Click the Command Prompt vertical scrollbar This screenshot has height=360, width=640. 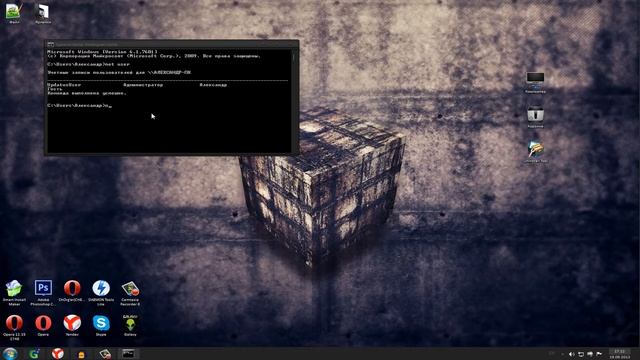pyautogui.click(x=293, y=100)
